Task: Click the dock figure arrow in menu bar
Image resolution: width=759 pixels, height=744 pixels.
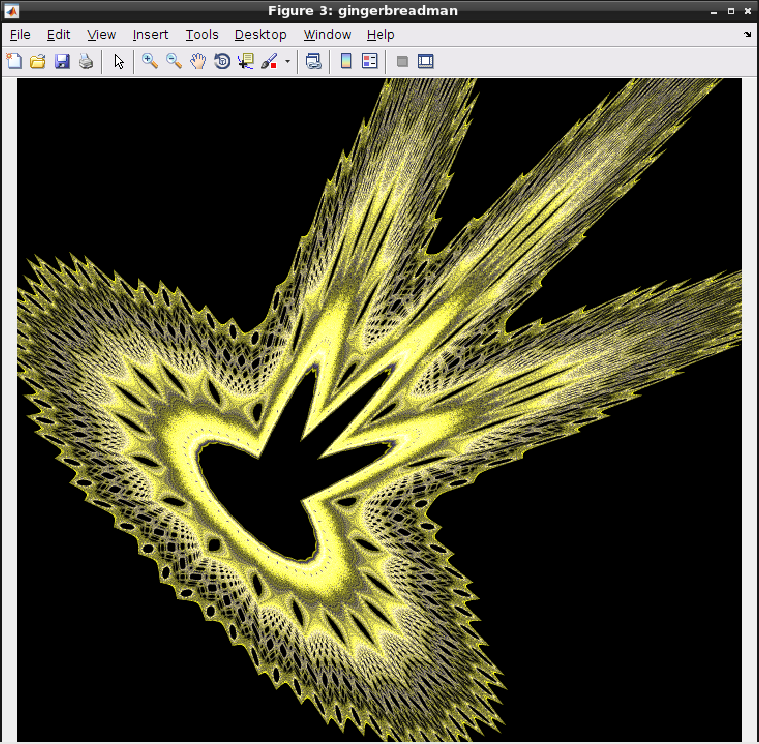Action: (x=747, y=35)
